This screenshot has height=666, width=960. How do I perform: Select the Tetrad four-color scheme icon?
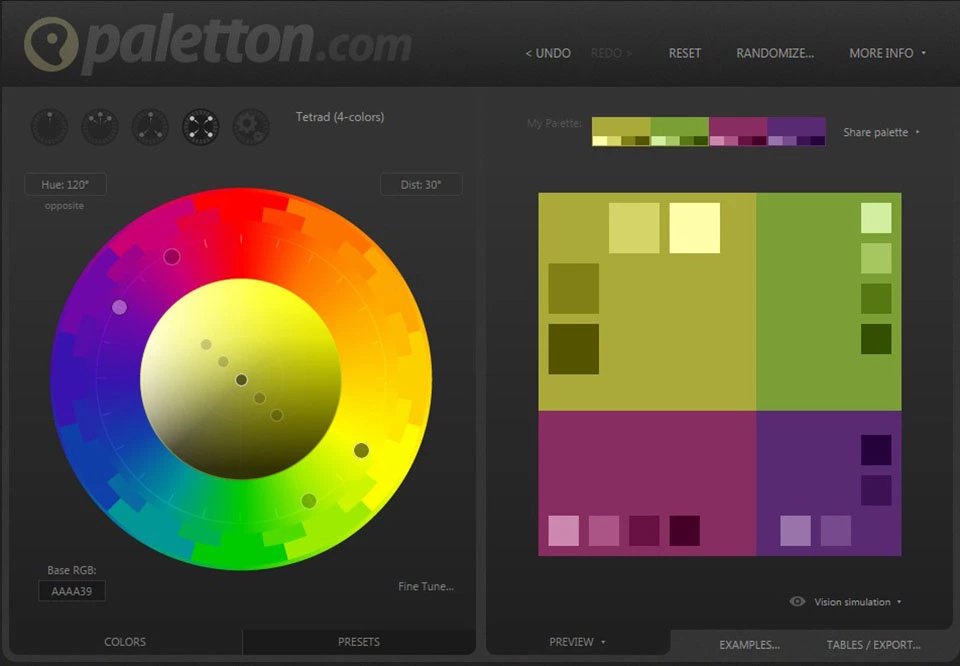point(201,127)
